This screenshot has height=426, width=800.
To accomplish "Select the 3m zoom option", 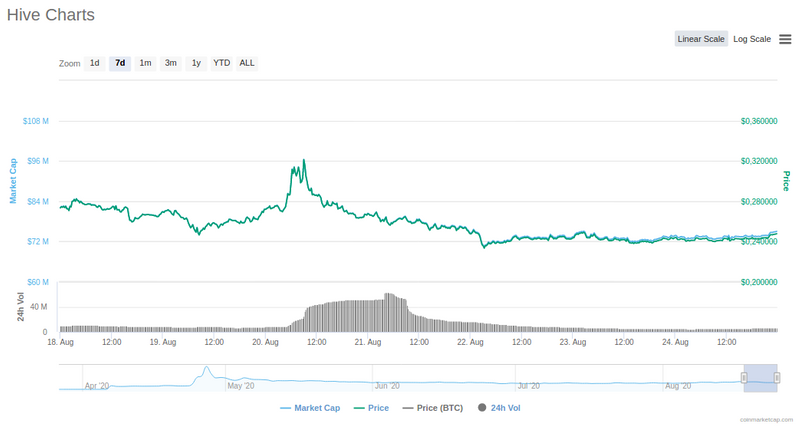I will 170,63.
